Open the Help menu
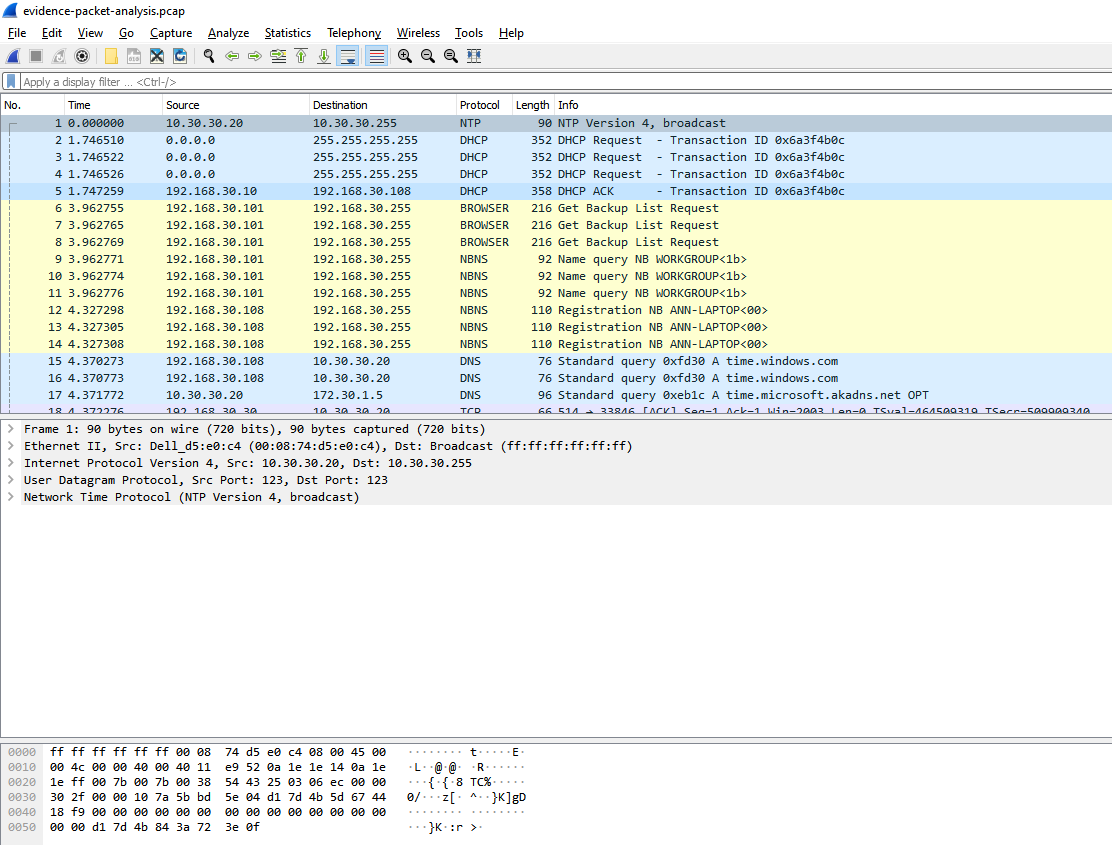 511,33
